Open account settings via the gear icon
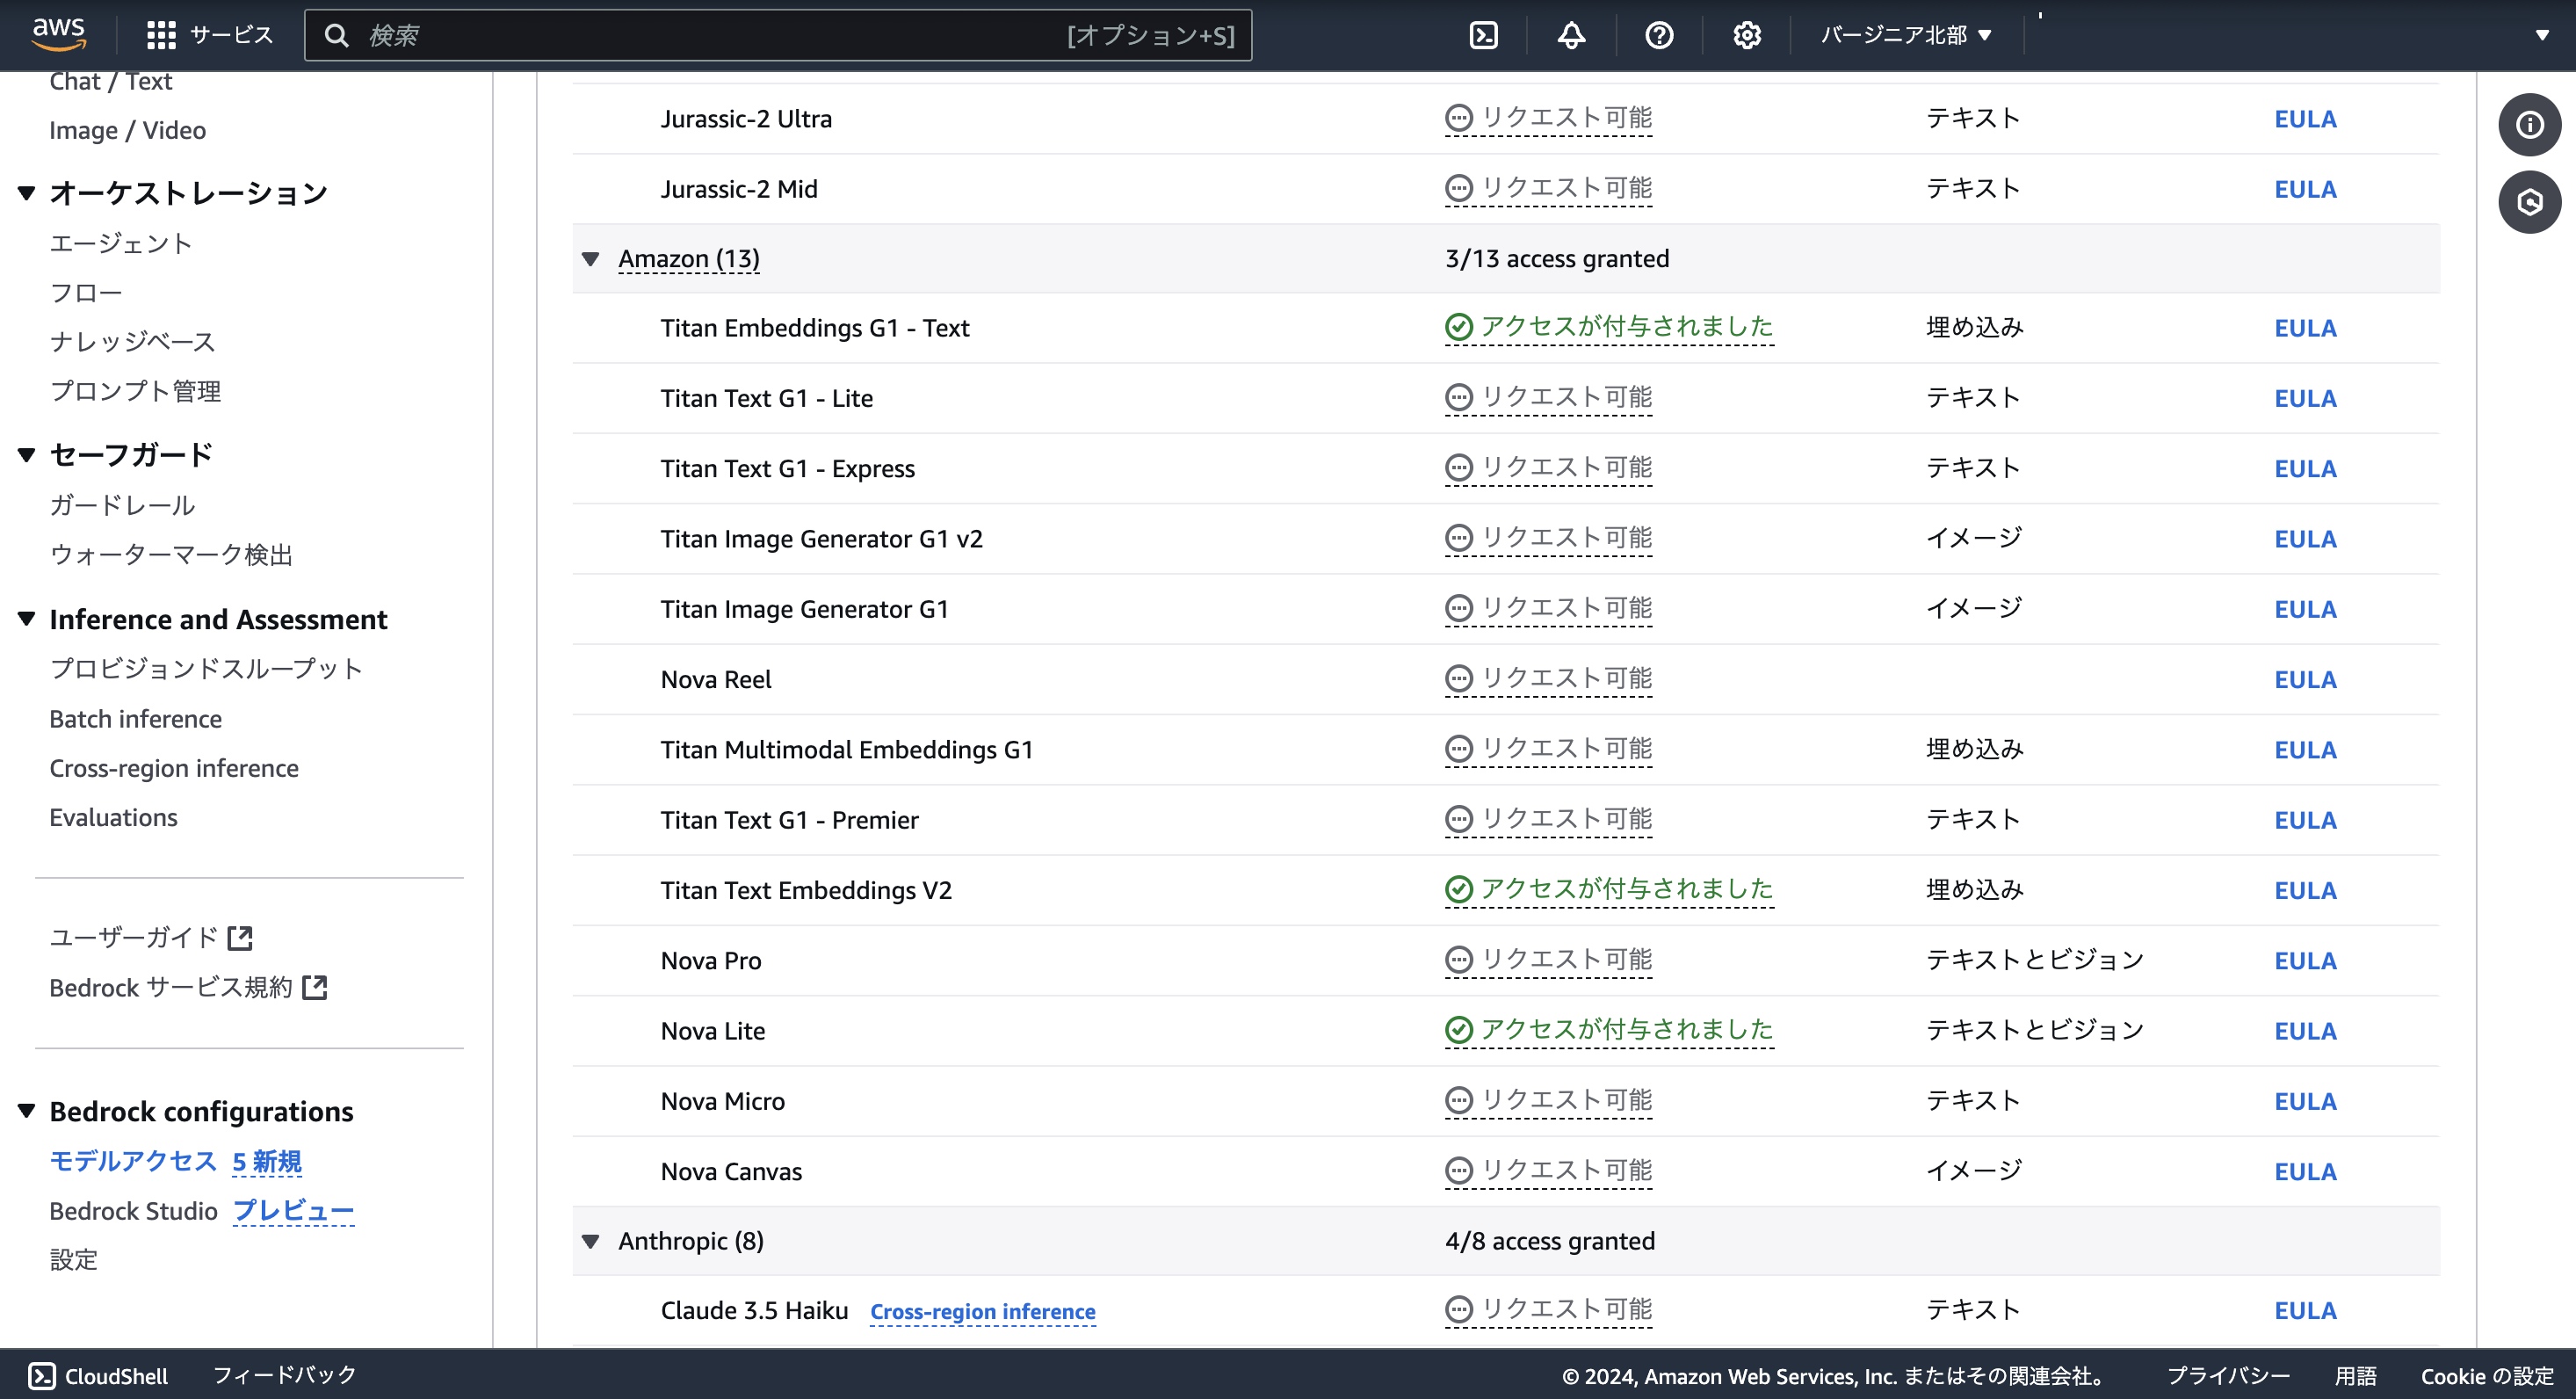This screenshot has width=2576, height=1399. [1746, 35]
